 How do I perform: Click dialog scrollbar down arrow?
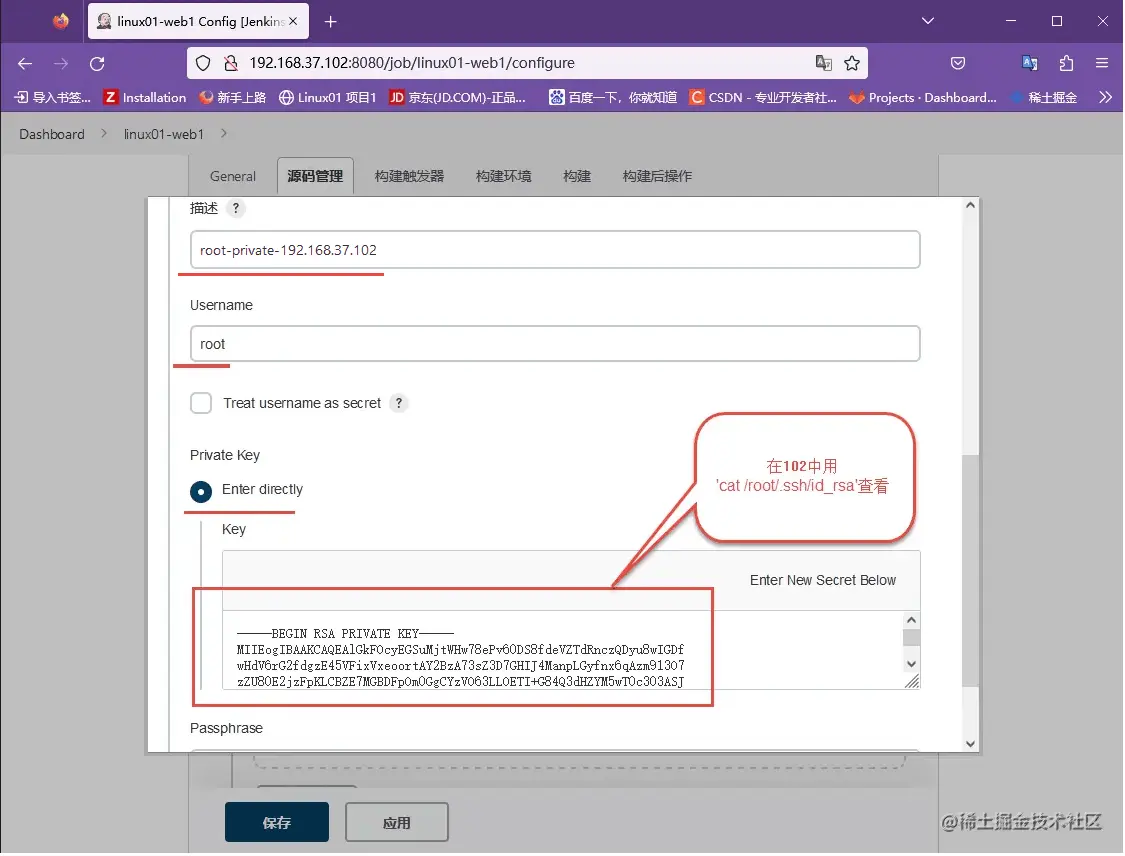tap(970, 744)
